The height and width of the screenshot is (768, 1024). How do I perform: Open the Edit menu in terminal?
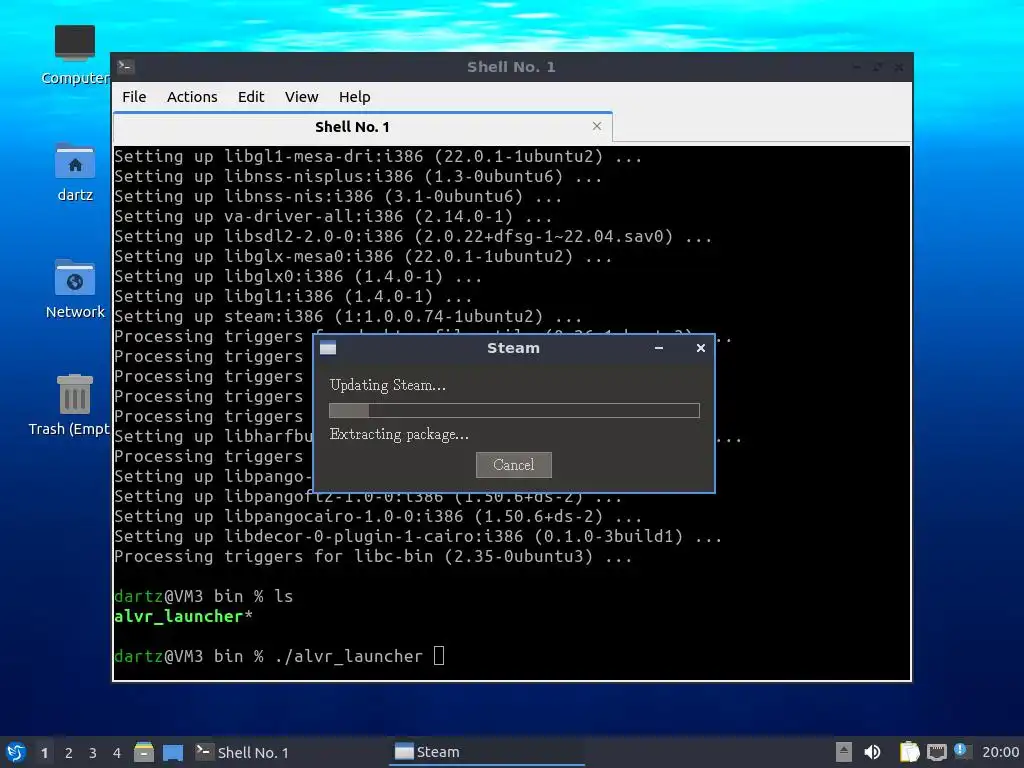(x=251, y=97)
